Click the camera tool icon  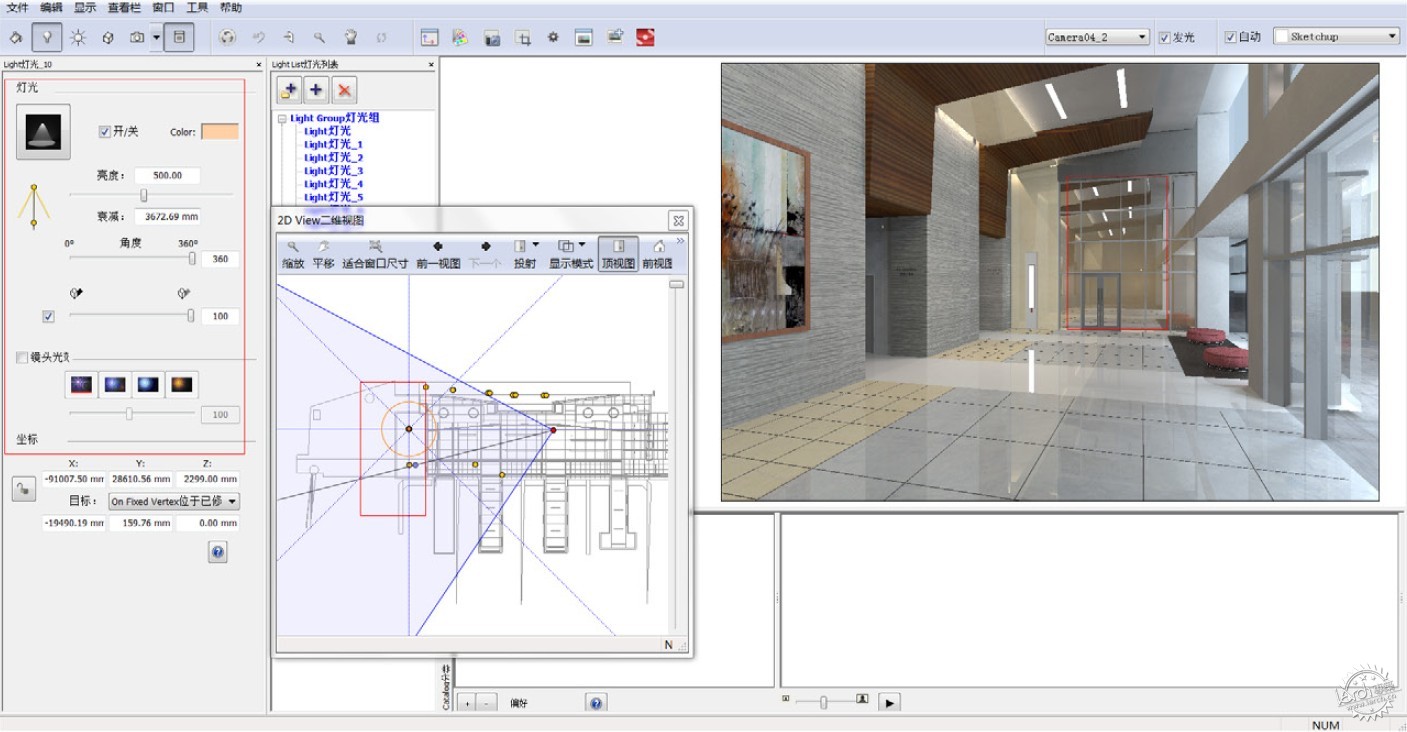coord(137,38)
